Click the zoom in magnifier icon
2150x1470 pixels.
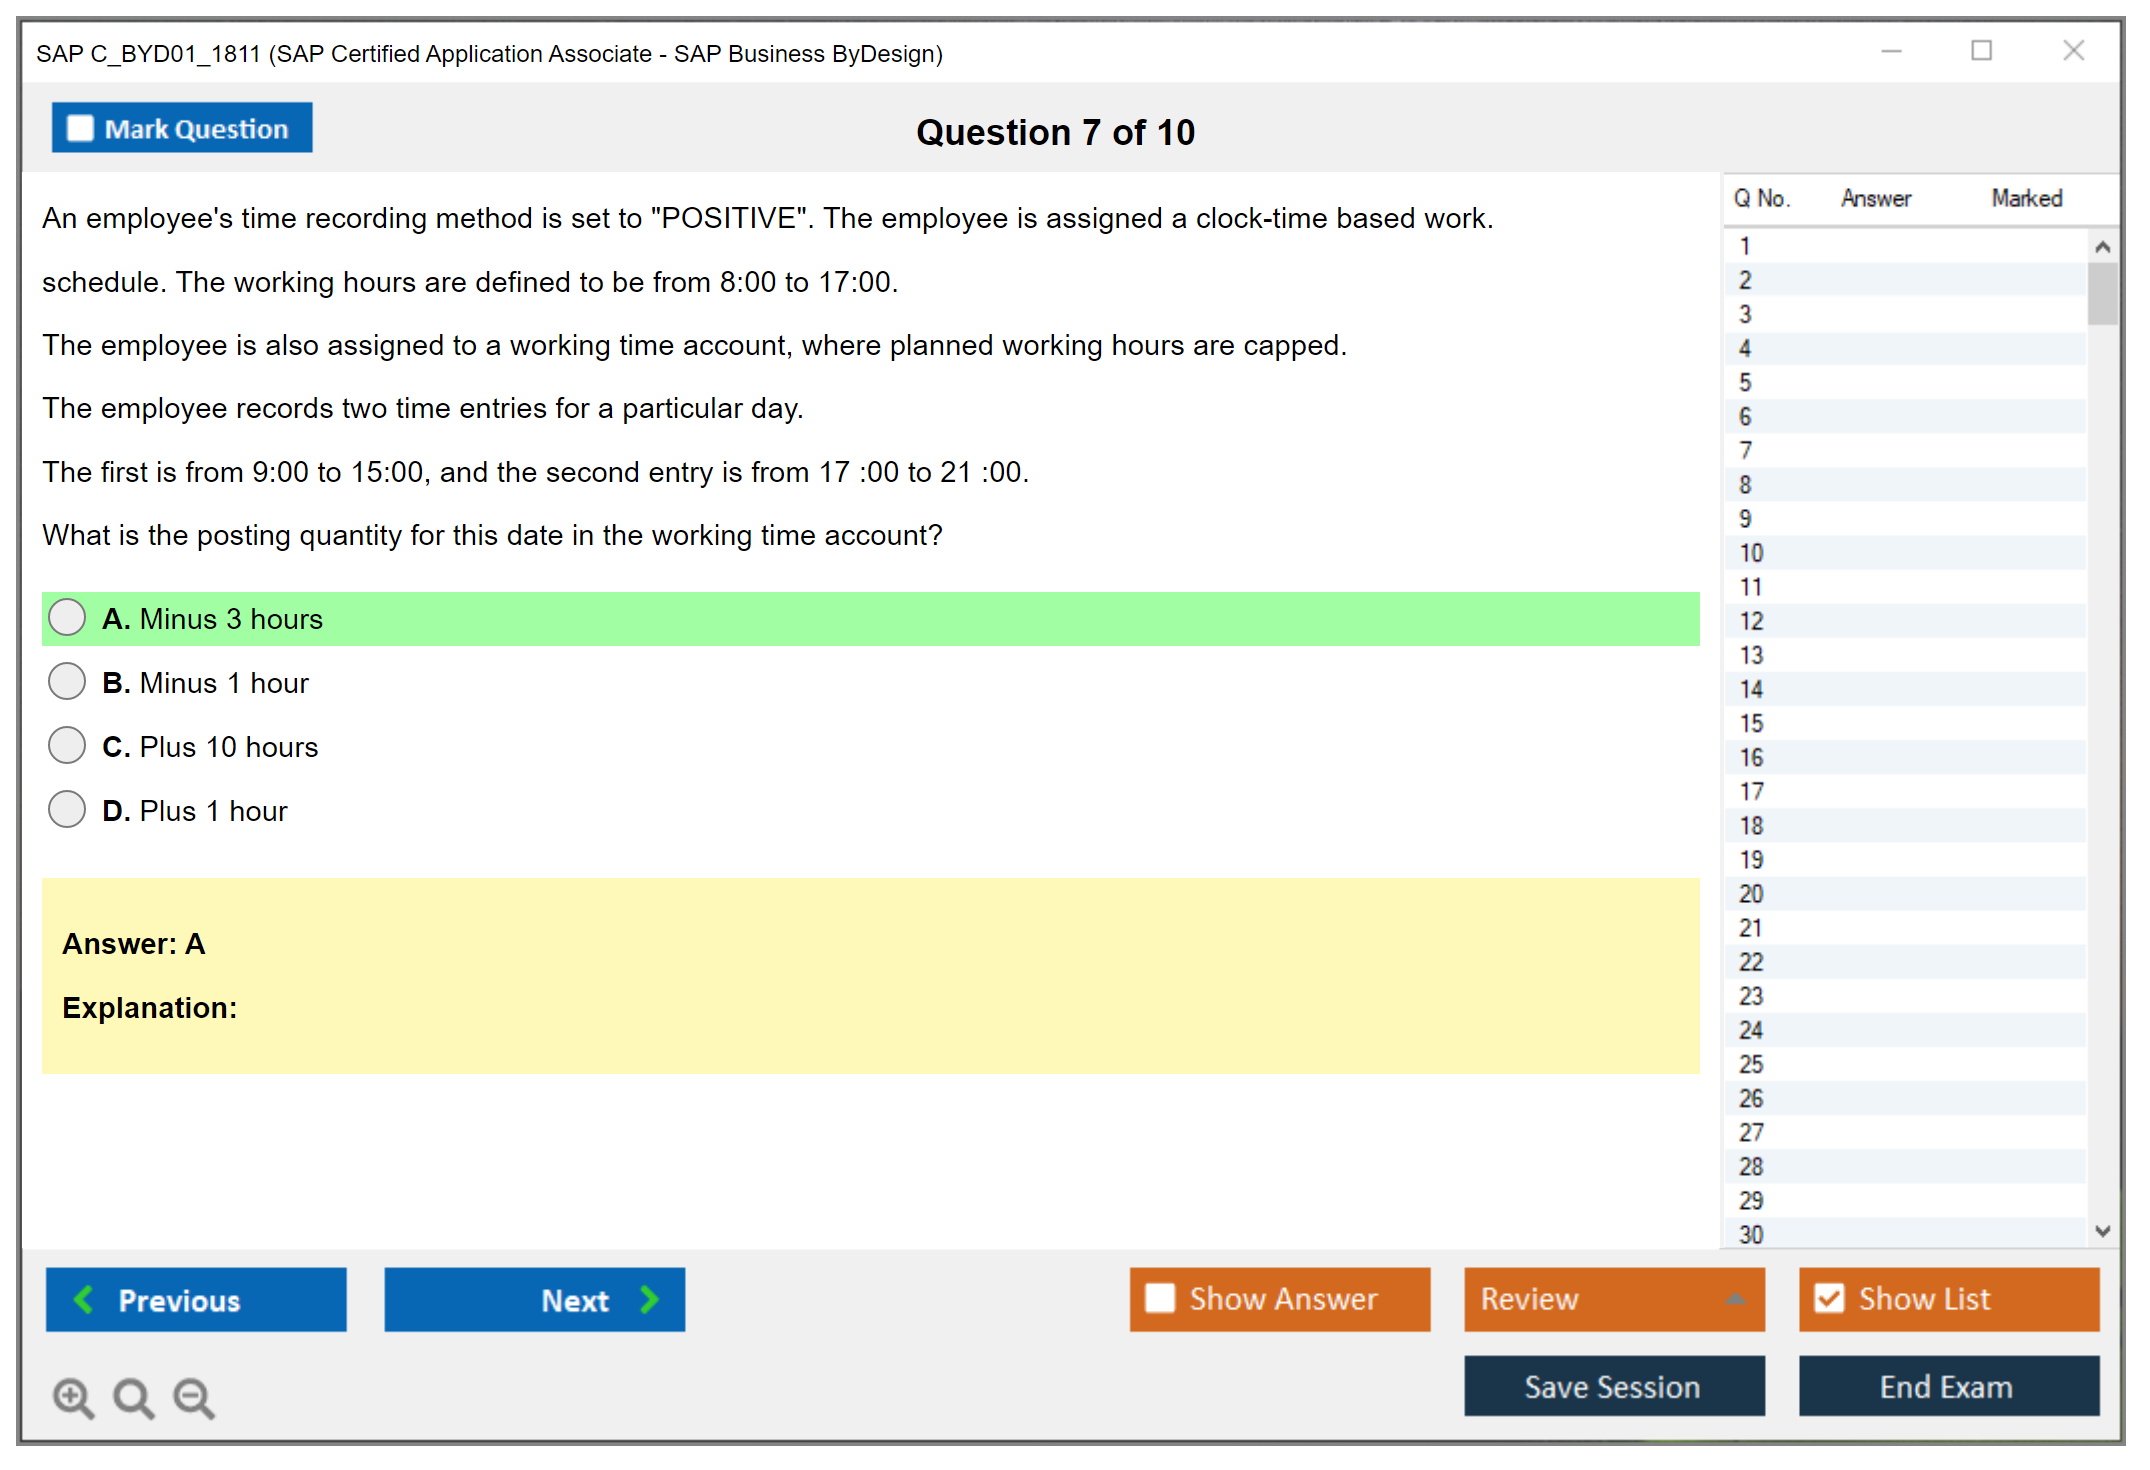click(x=73, y=1397)
